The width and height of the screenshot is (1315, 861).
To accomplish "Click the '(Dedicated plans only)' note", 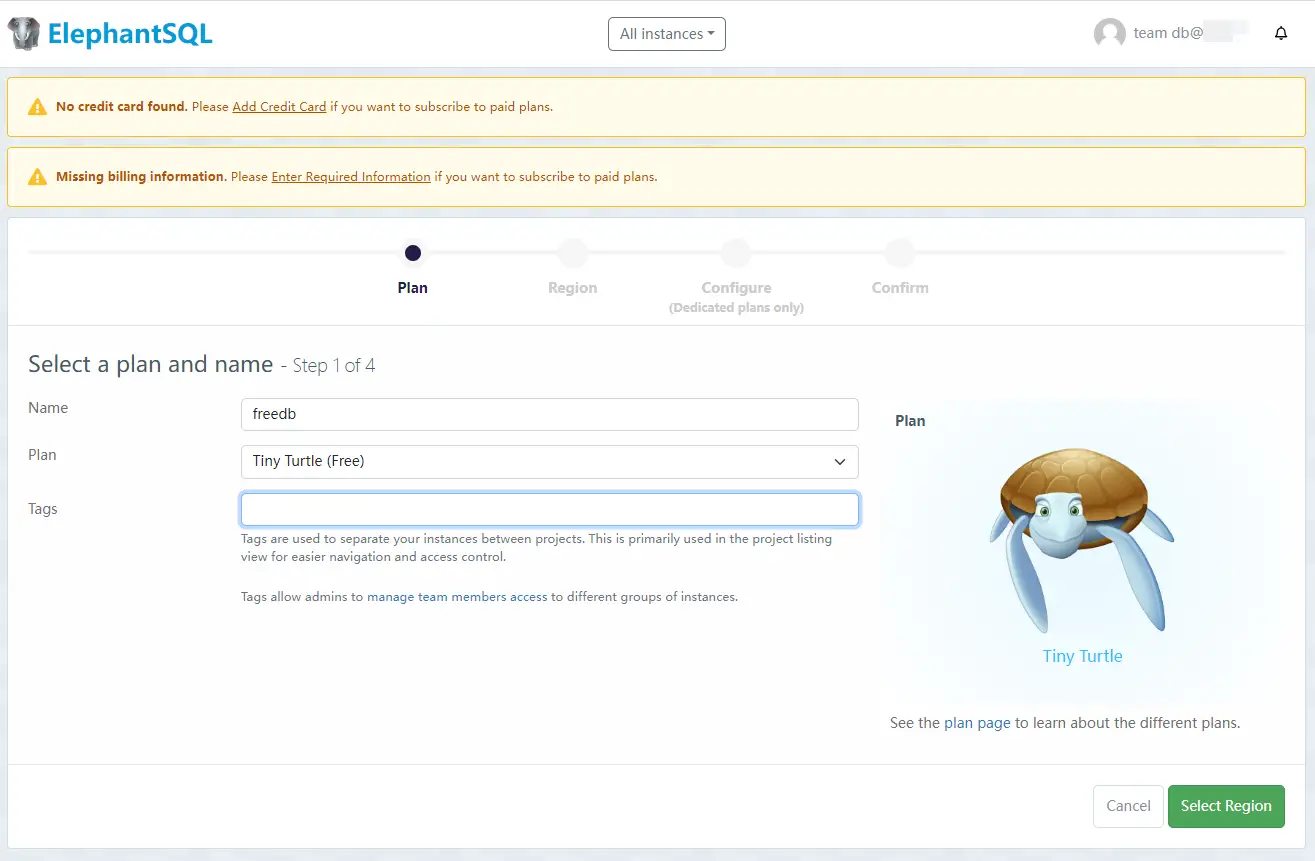I will (736, 308).
